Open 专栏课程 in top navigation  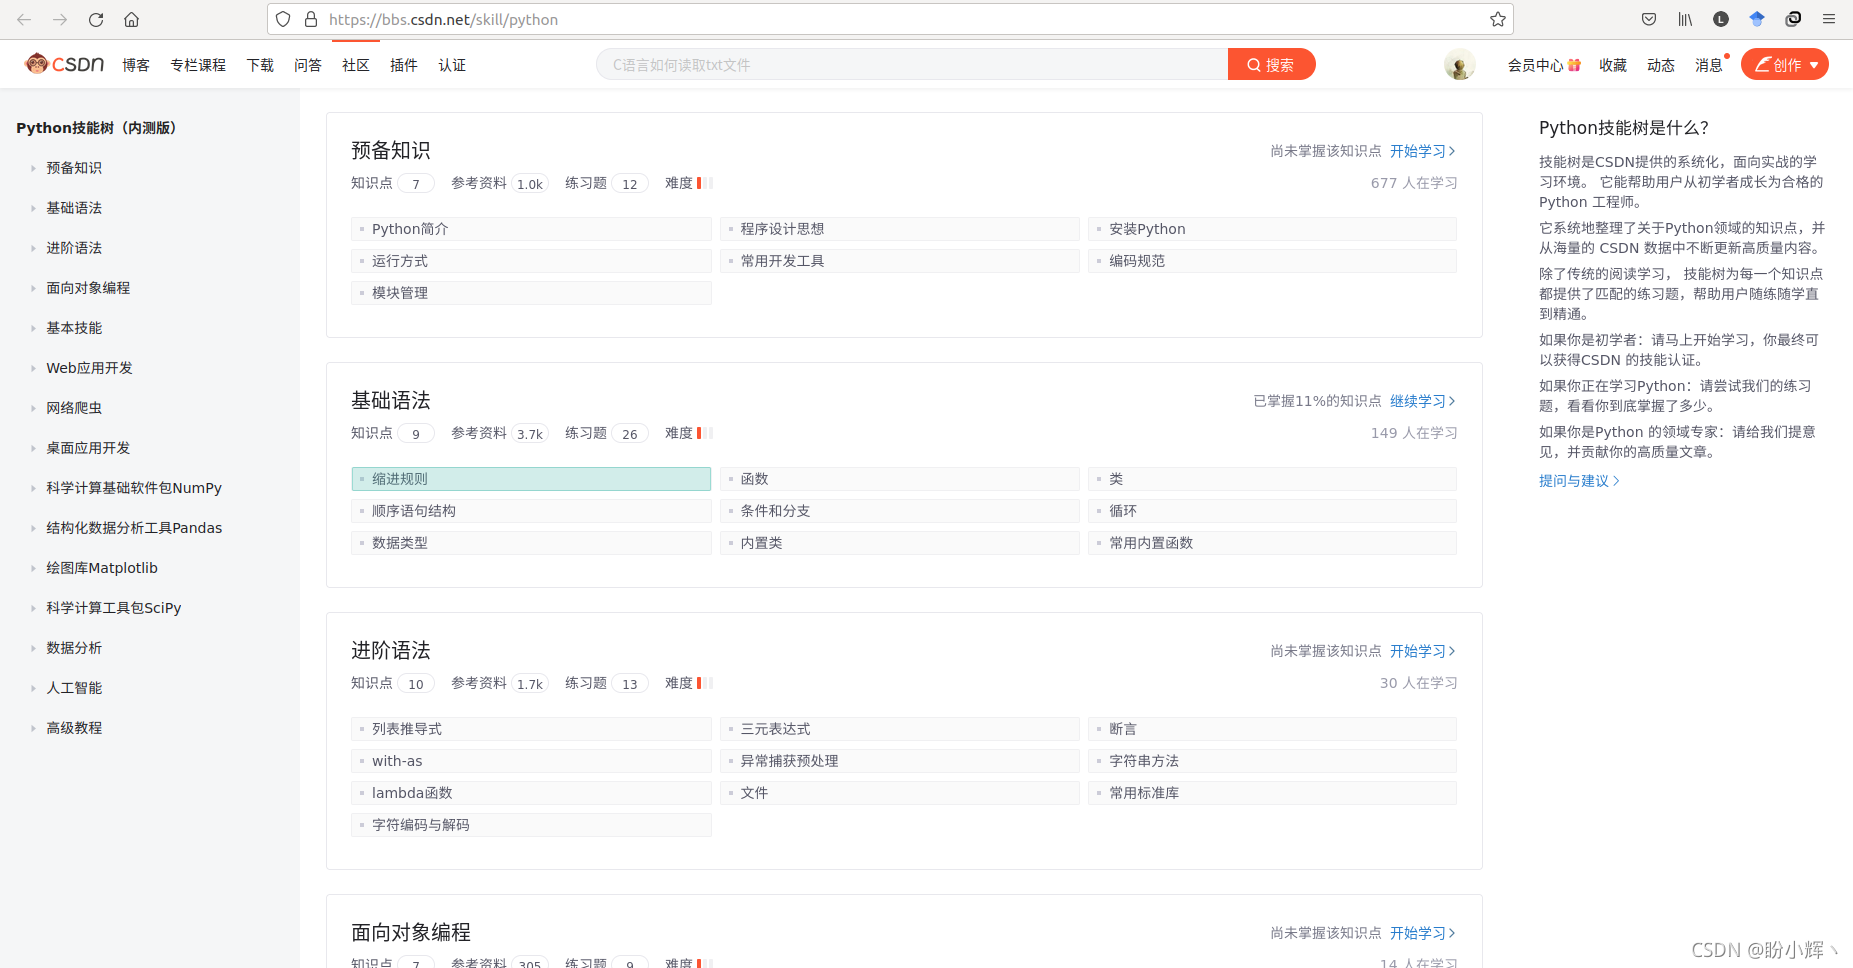[x=198, y=65]
